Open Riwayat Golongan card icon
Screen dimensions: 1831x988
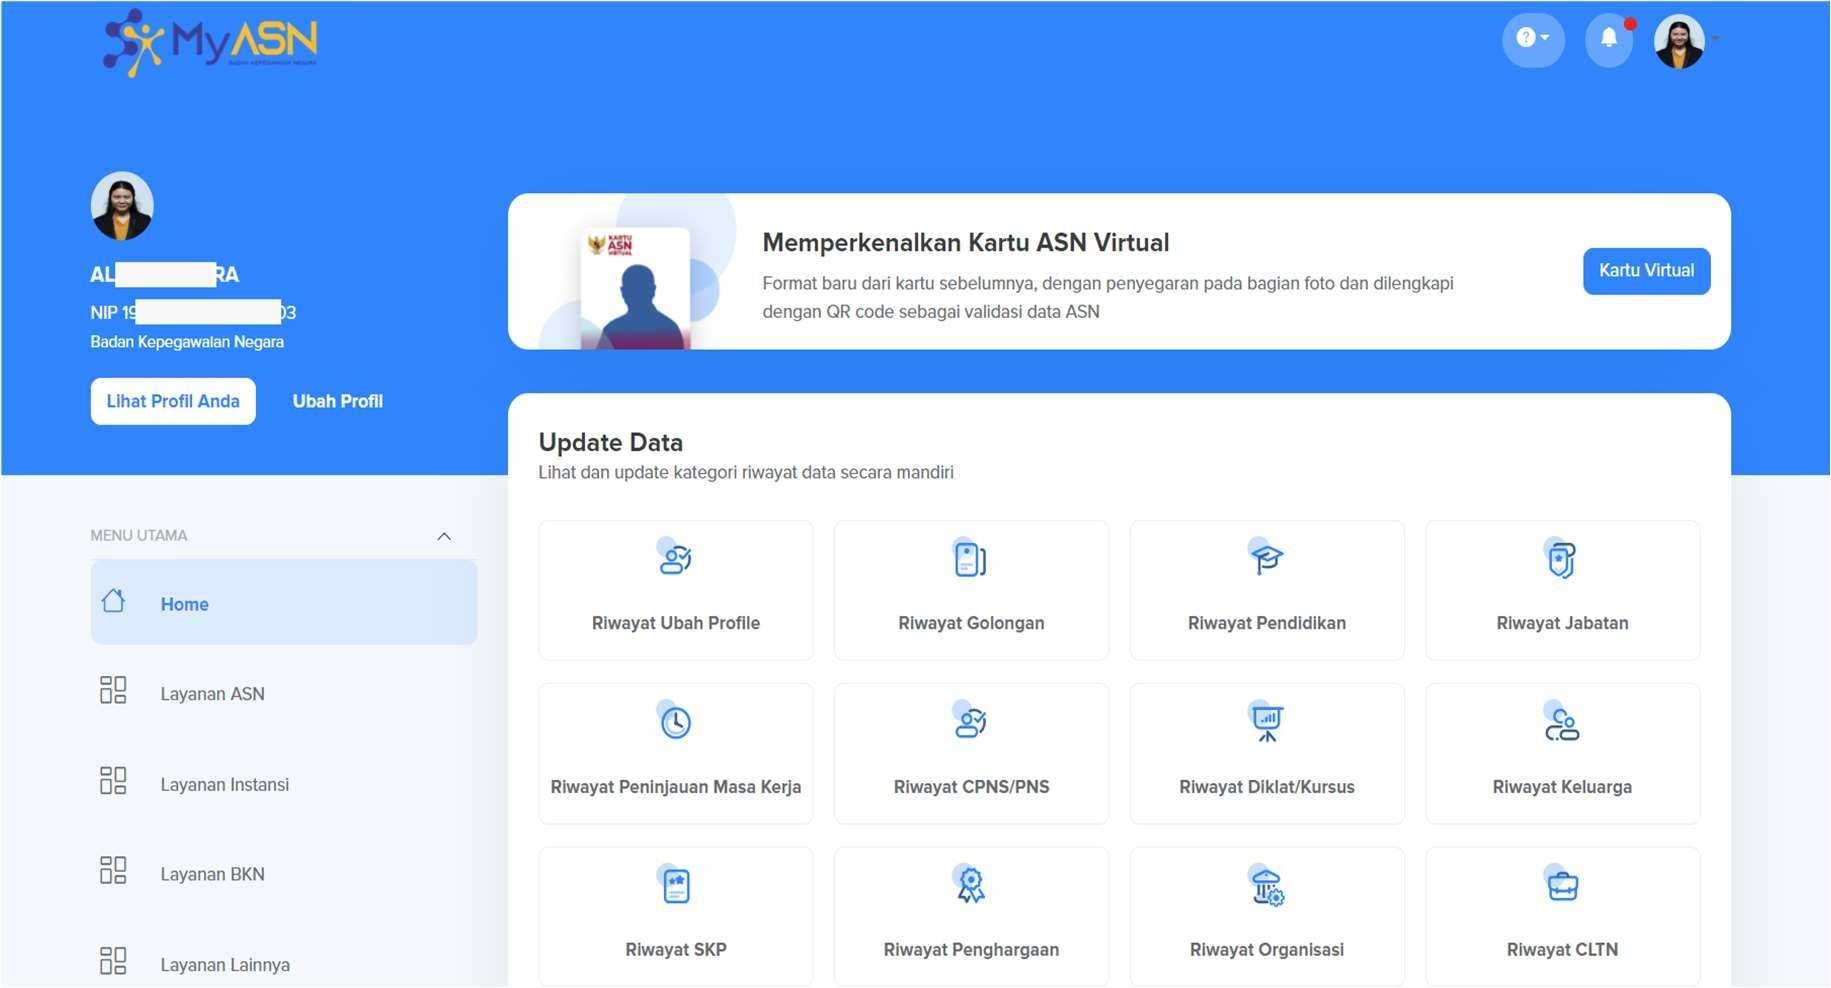pos(969,558)
